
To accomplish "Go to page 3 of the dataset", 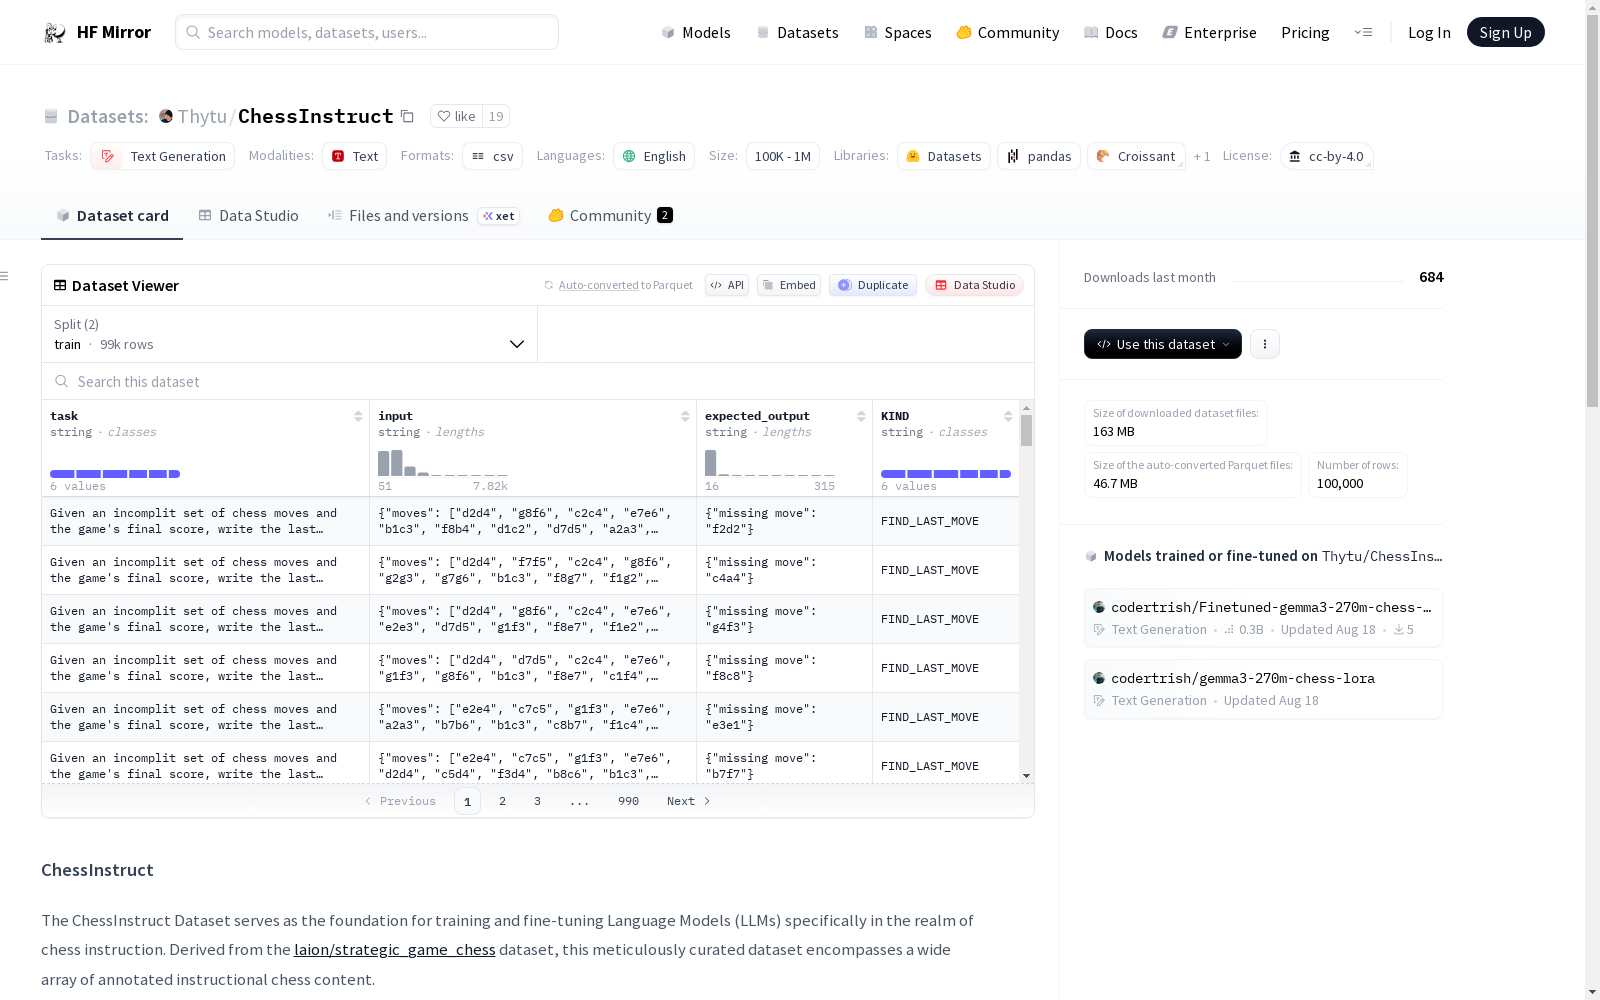I will tap(537, 801).
